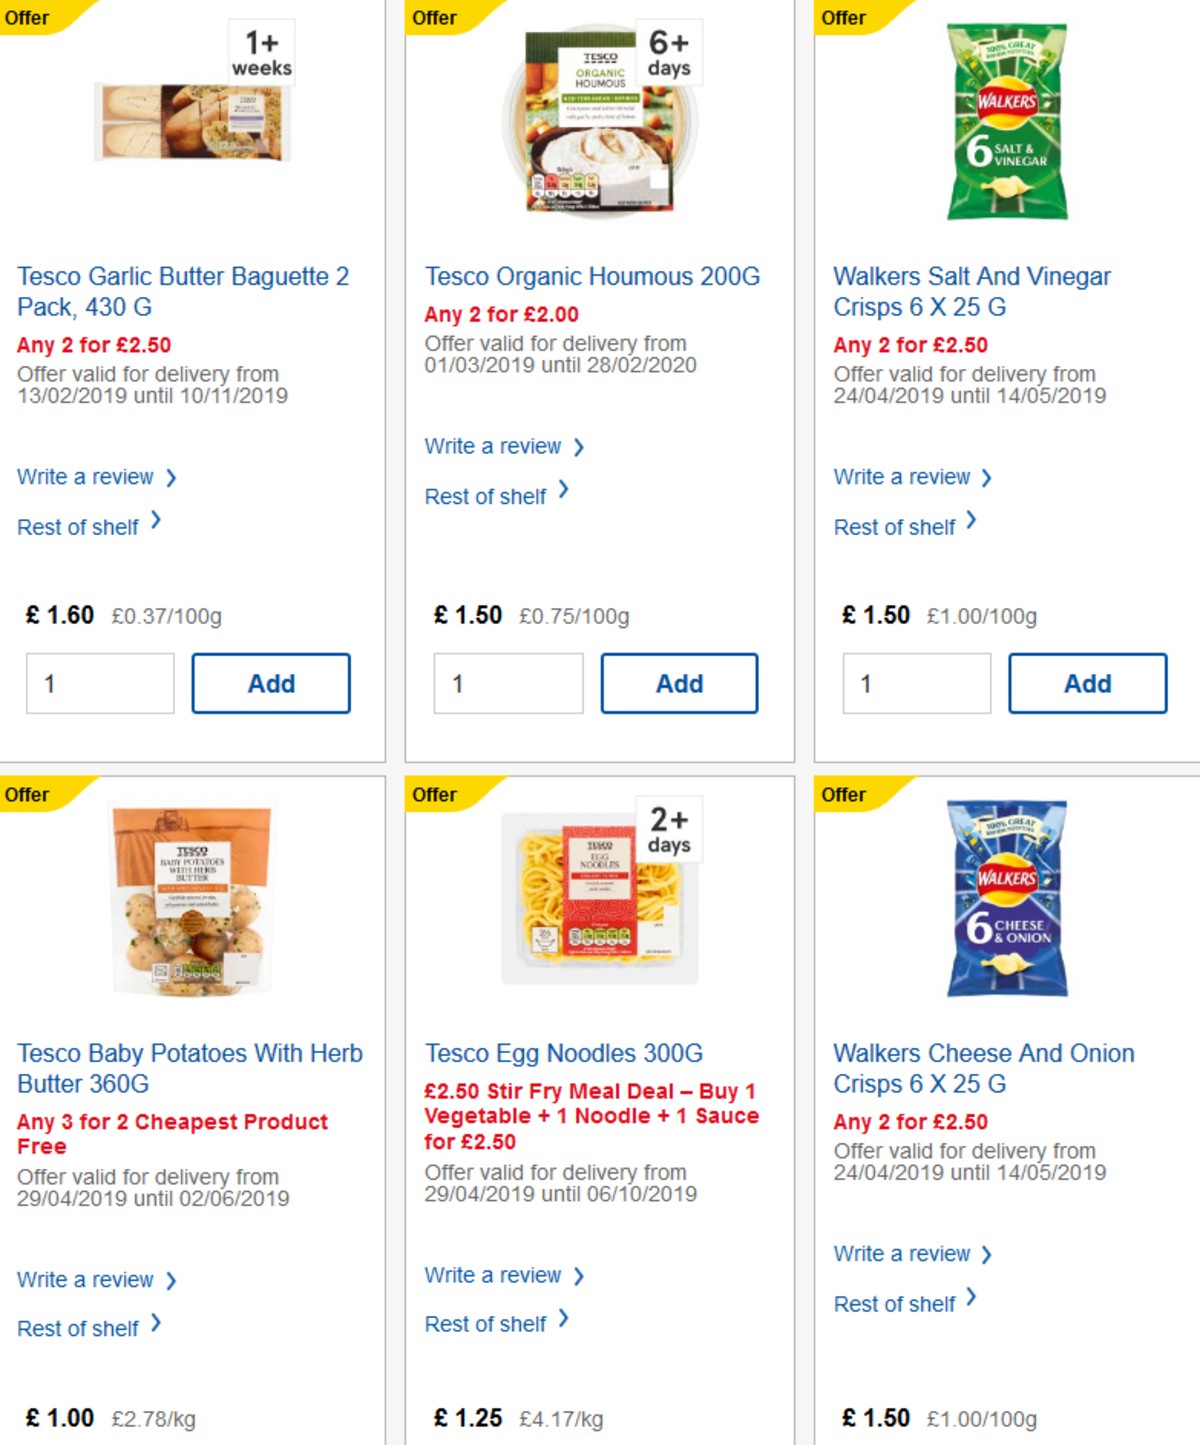Viewport: 1200px width, 1445px height.
Task: Add Walkers Salt And Vinegar Crisps to basket
Action: (1088, 683)
